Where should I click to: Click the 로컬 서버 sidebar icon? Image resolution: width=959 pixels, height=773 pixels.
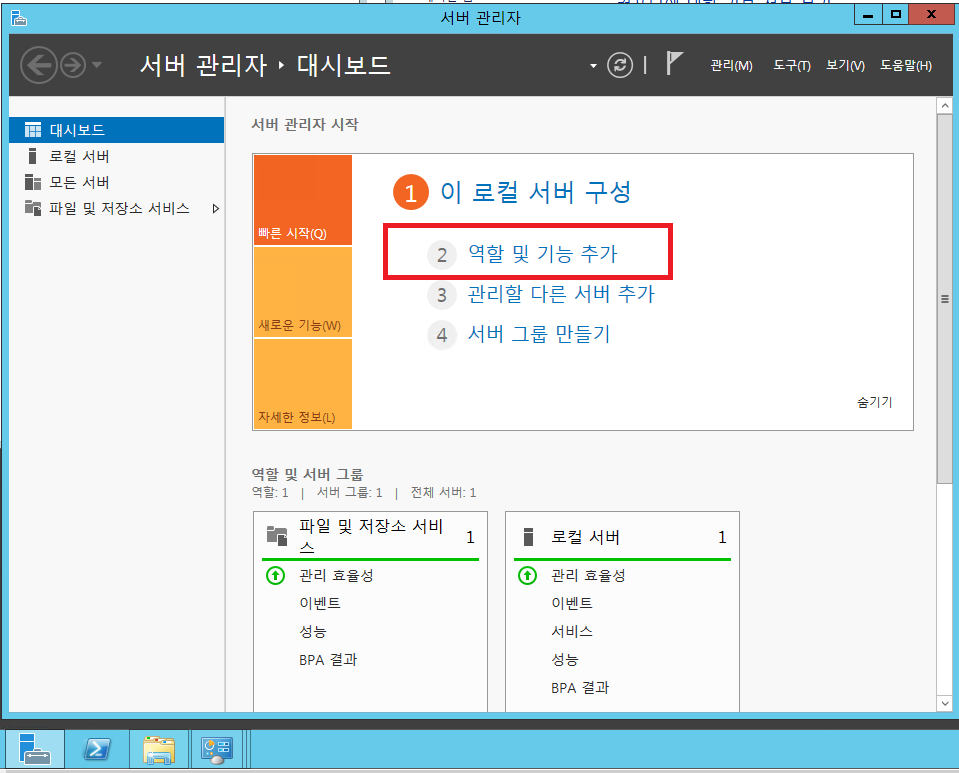click(32, 156)
